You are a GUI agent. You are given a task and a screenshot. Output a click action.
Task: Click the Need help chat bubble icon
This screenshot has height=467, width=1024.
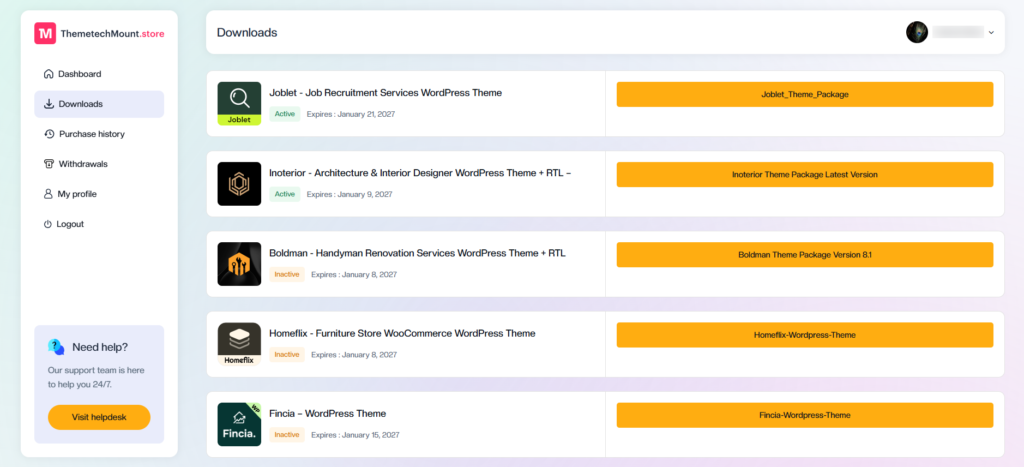tap(56, 347)
